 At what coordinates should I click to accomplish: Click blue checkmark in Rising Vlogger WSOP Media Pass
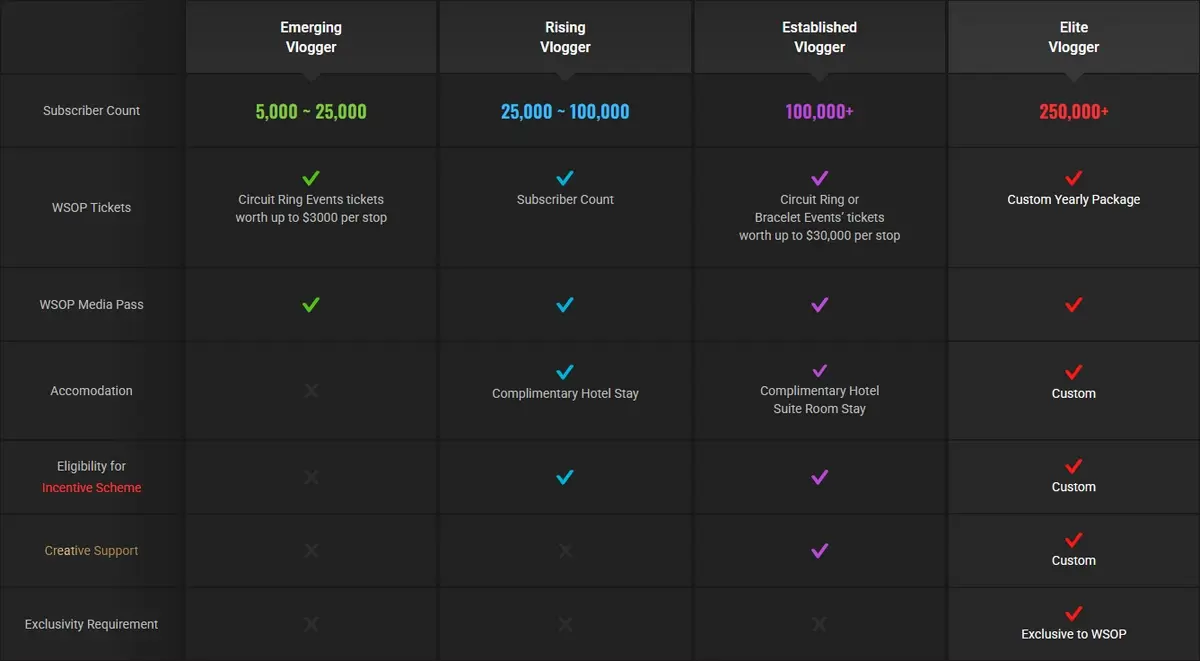click(x=565, y=305)
